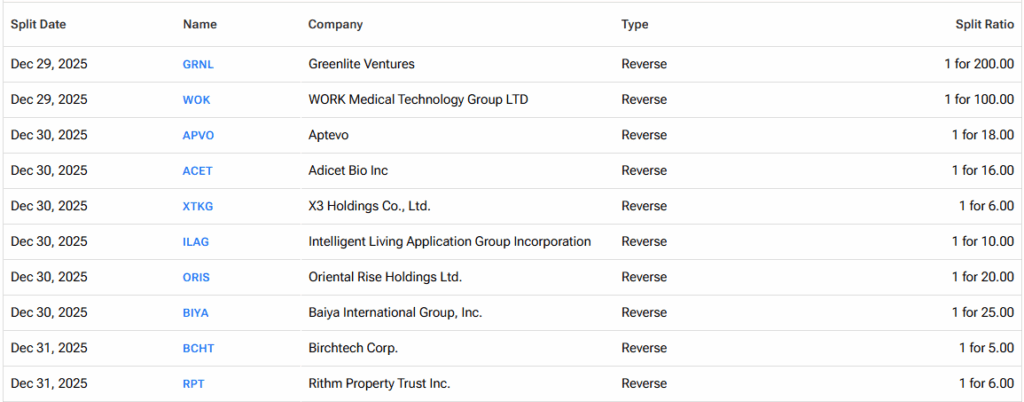1024x402 pixels.
Task: Select the Adicet Bio Inc company cell
Action: coord(352,170)
